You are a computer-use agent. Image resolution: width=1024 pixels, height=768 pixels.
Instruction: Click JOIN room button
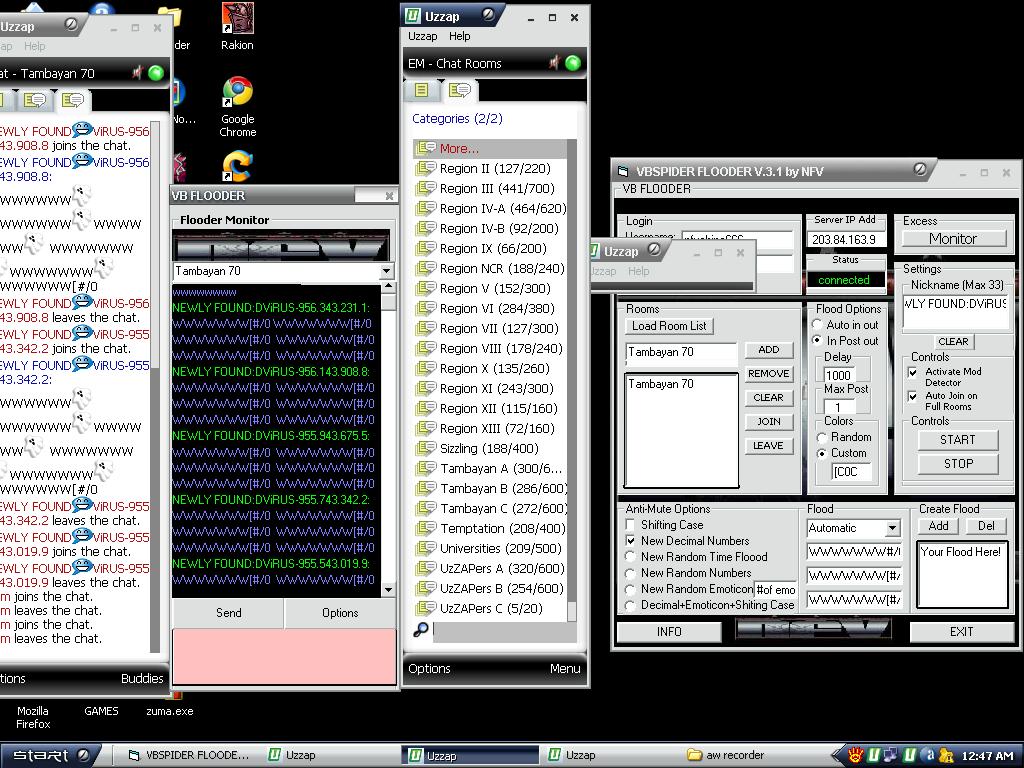tap(769, 422)
